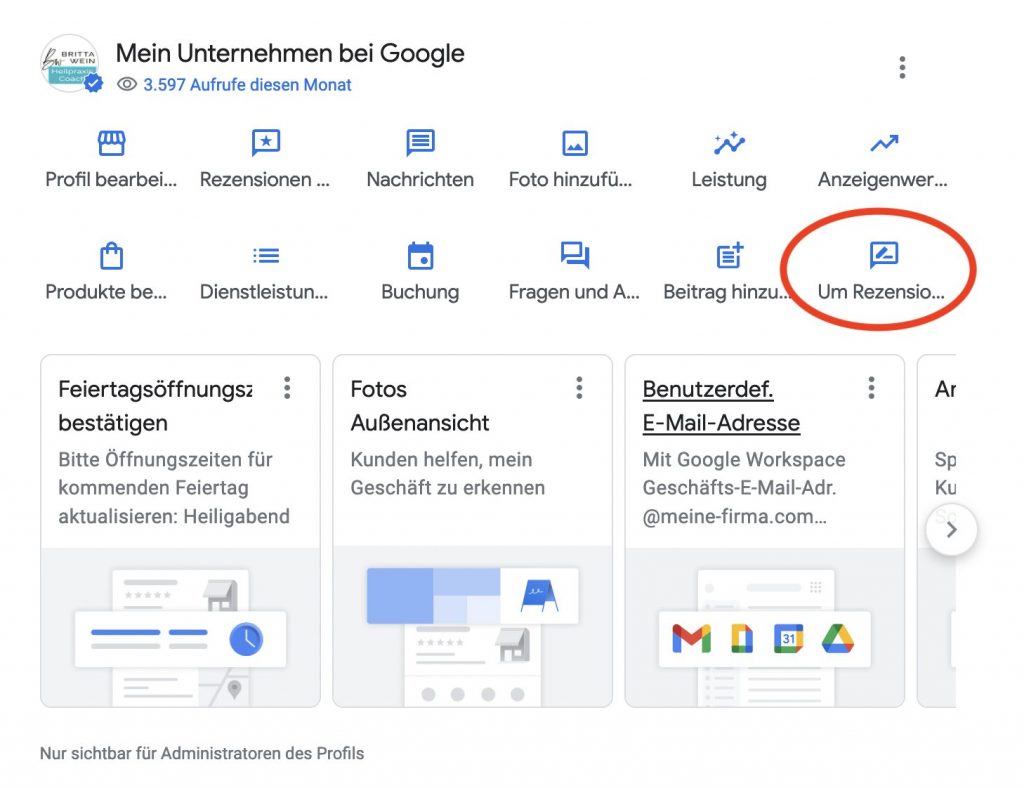1024x788 pixels.
Task: Click the Profil bearbei... label
Action: point(111,180)
